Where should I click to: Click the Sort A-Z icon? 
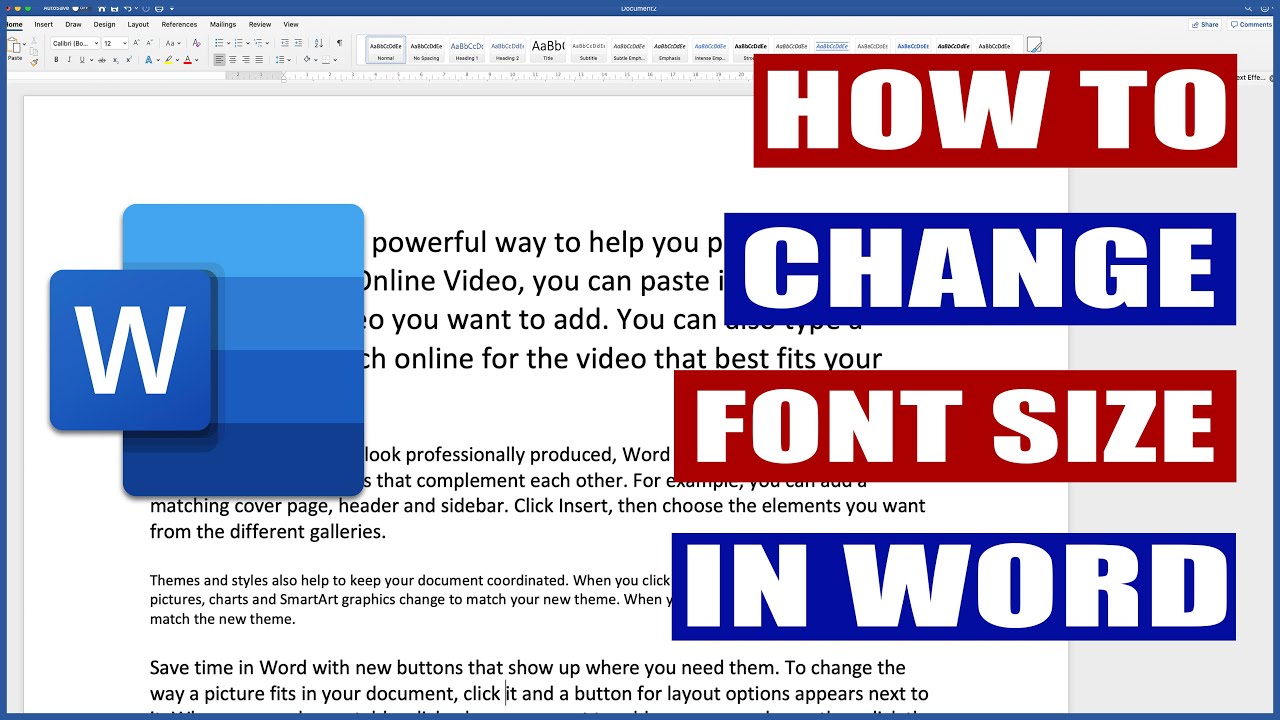[x=319, y=42]
